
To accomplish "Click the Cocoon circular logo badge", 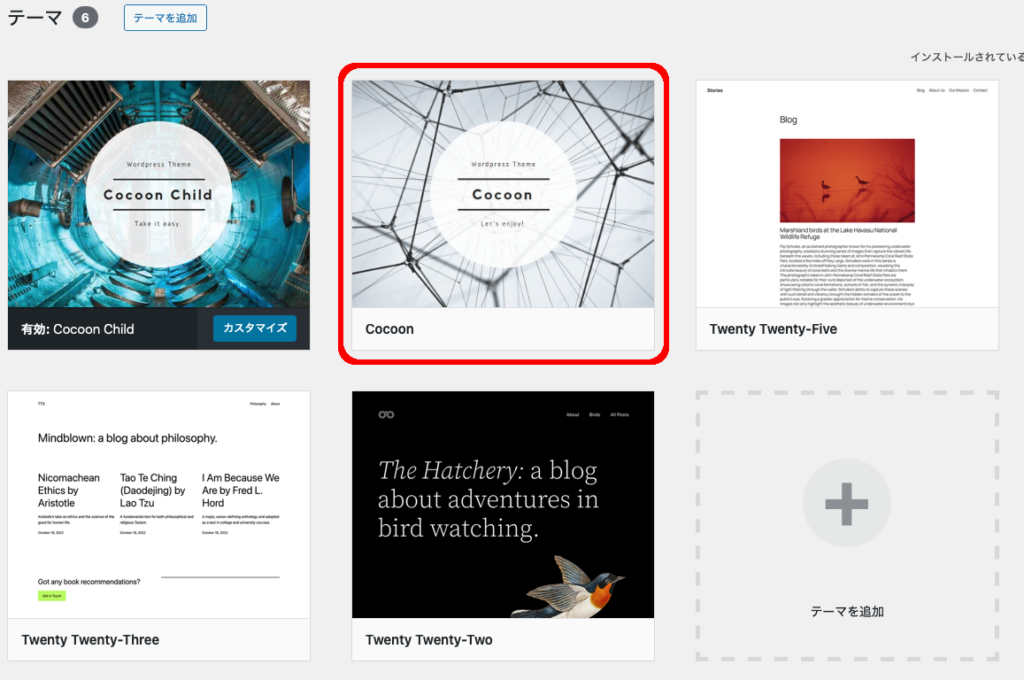I will pos(503,194).
